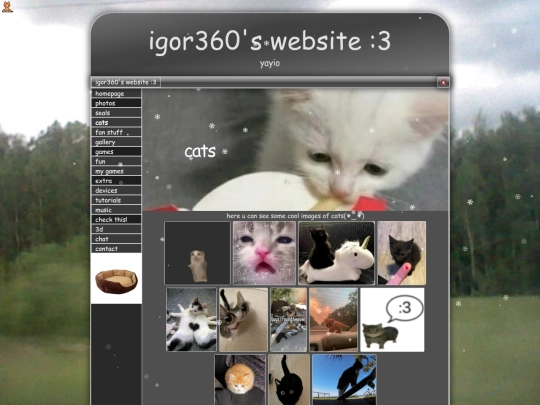Click the igor360's website :3 main heading
Screen dimensions: 540x405
point(270,41)
